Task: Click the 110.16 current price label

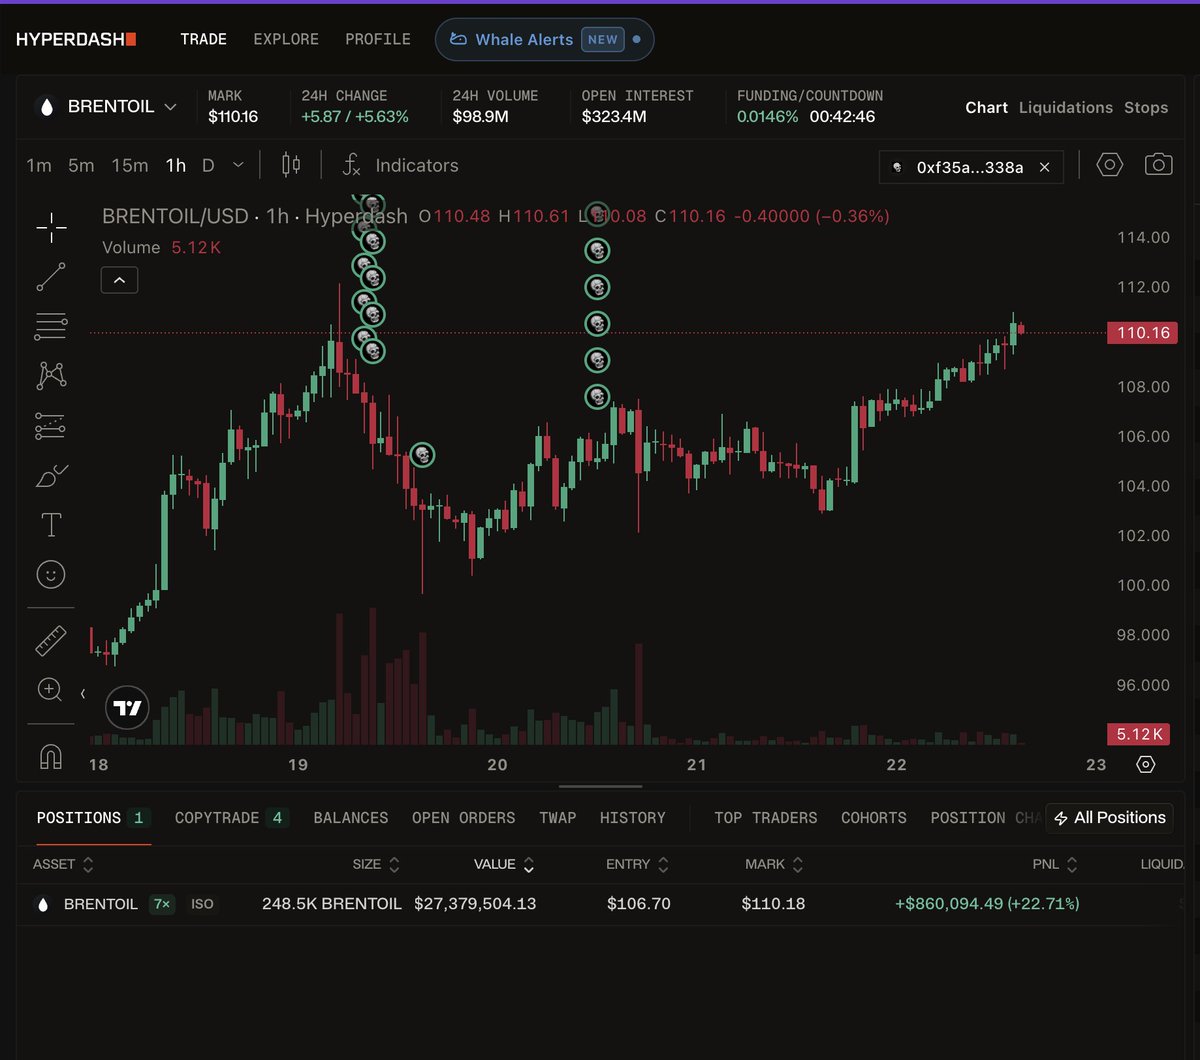Action: [1142, 333]
